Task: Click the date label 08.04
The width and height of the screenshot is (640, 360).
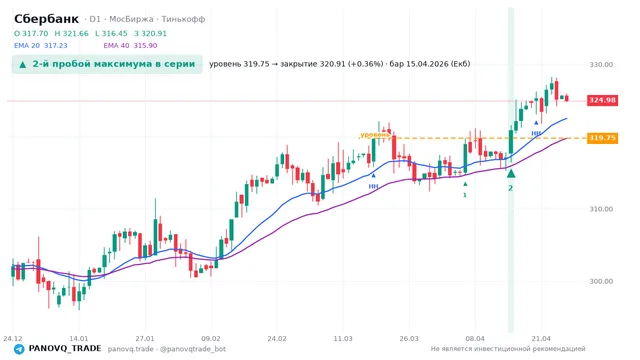Action: [x=475, y=338]
